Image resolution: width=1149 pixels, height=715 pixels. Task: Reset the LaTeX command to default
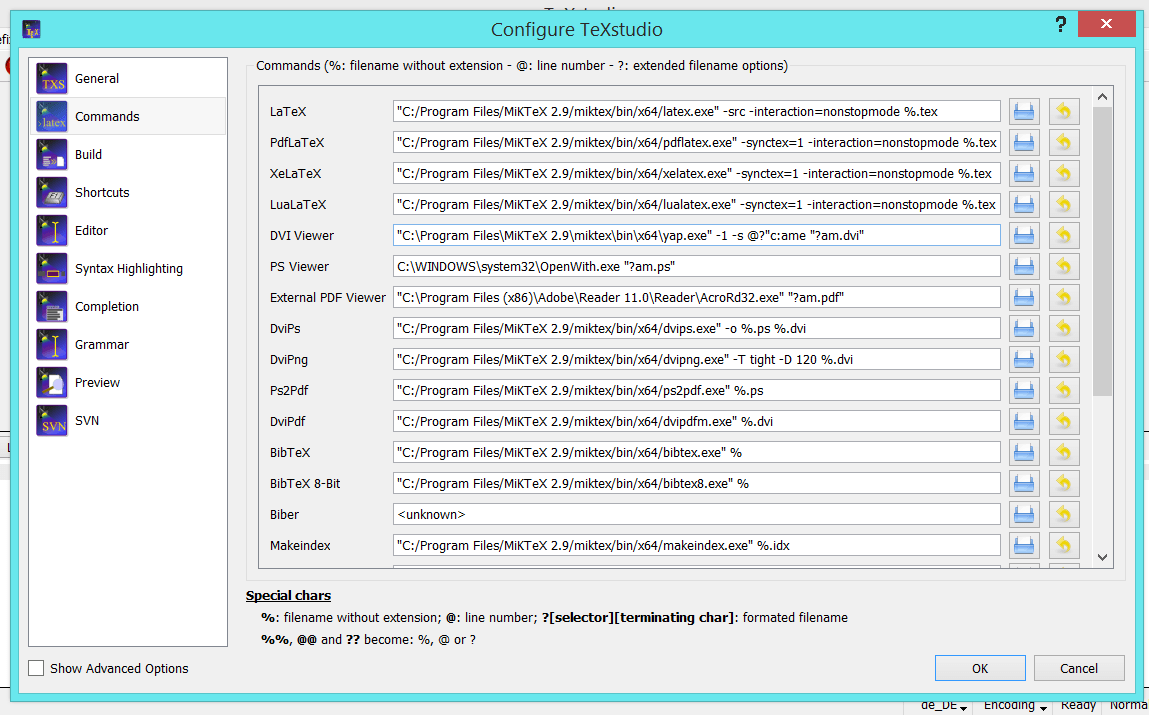1063,112
